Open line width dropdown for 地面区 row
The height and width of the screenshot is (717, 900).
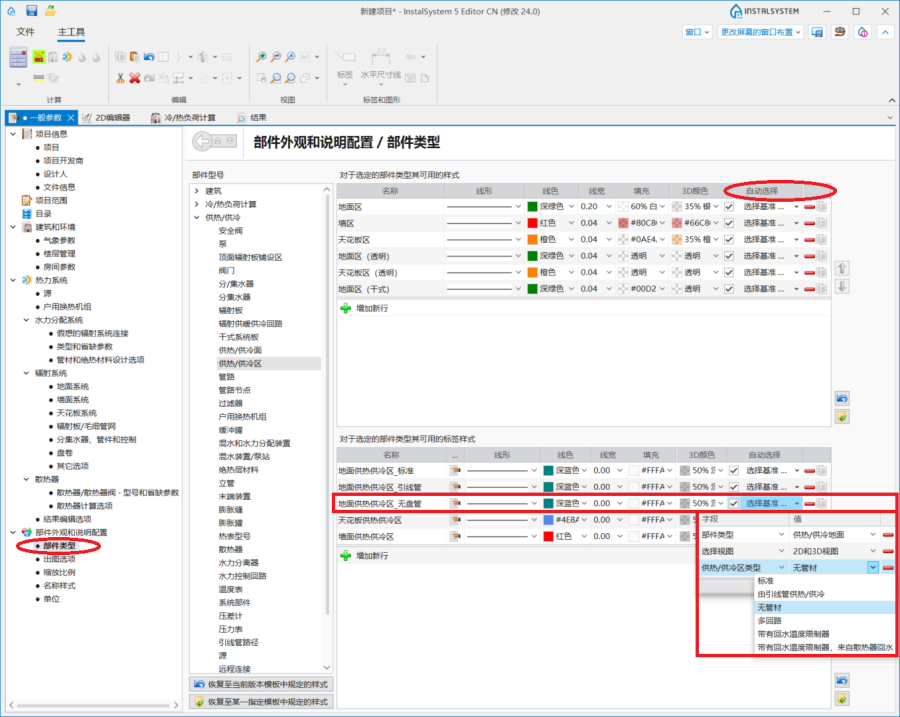(609, 207)
